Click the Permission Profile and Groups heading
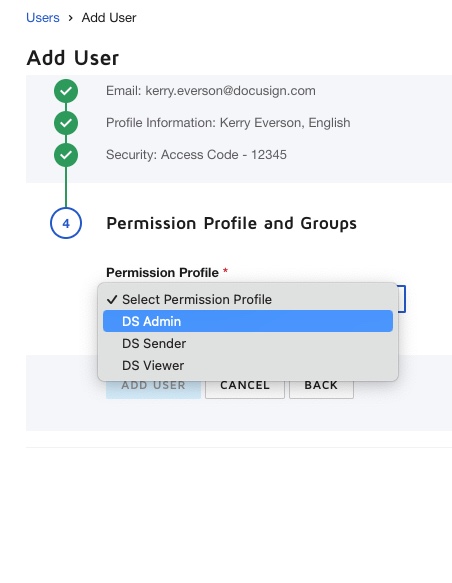The image size is (452, 583). [231, 223]
